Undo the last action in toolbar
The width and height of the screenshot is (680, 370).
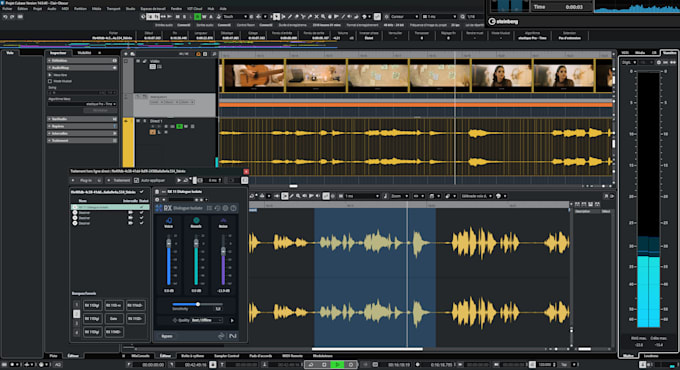point(5,17)
